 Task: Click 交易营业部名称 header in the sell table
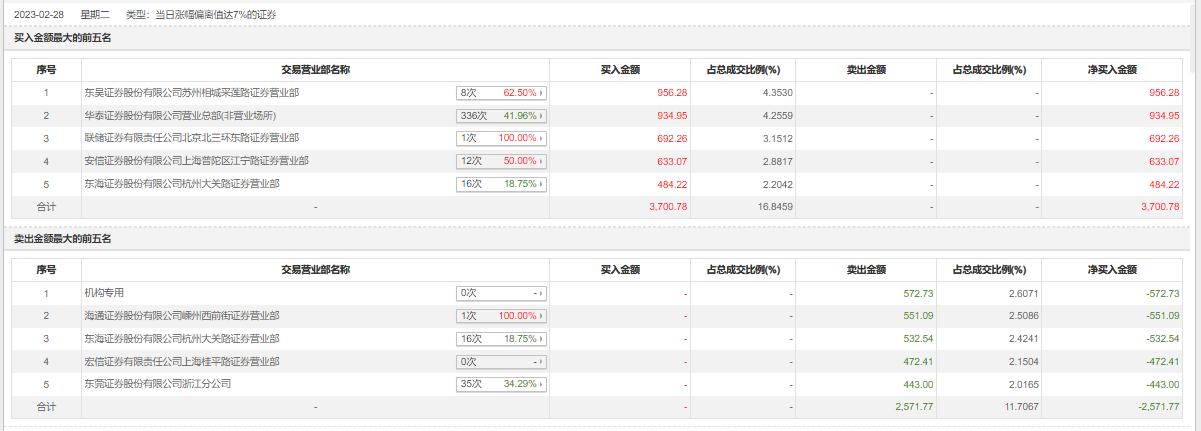pyautogui.click(x=315, y=270)
